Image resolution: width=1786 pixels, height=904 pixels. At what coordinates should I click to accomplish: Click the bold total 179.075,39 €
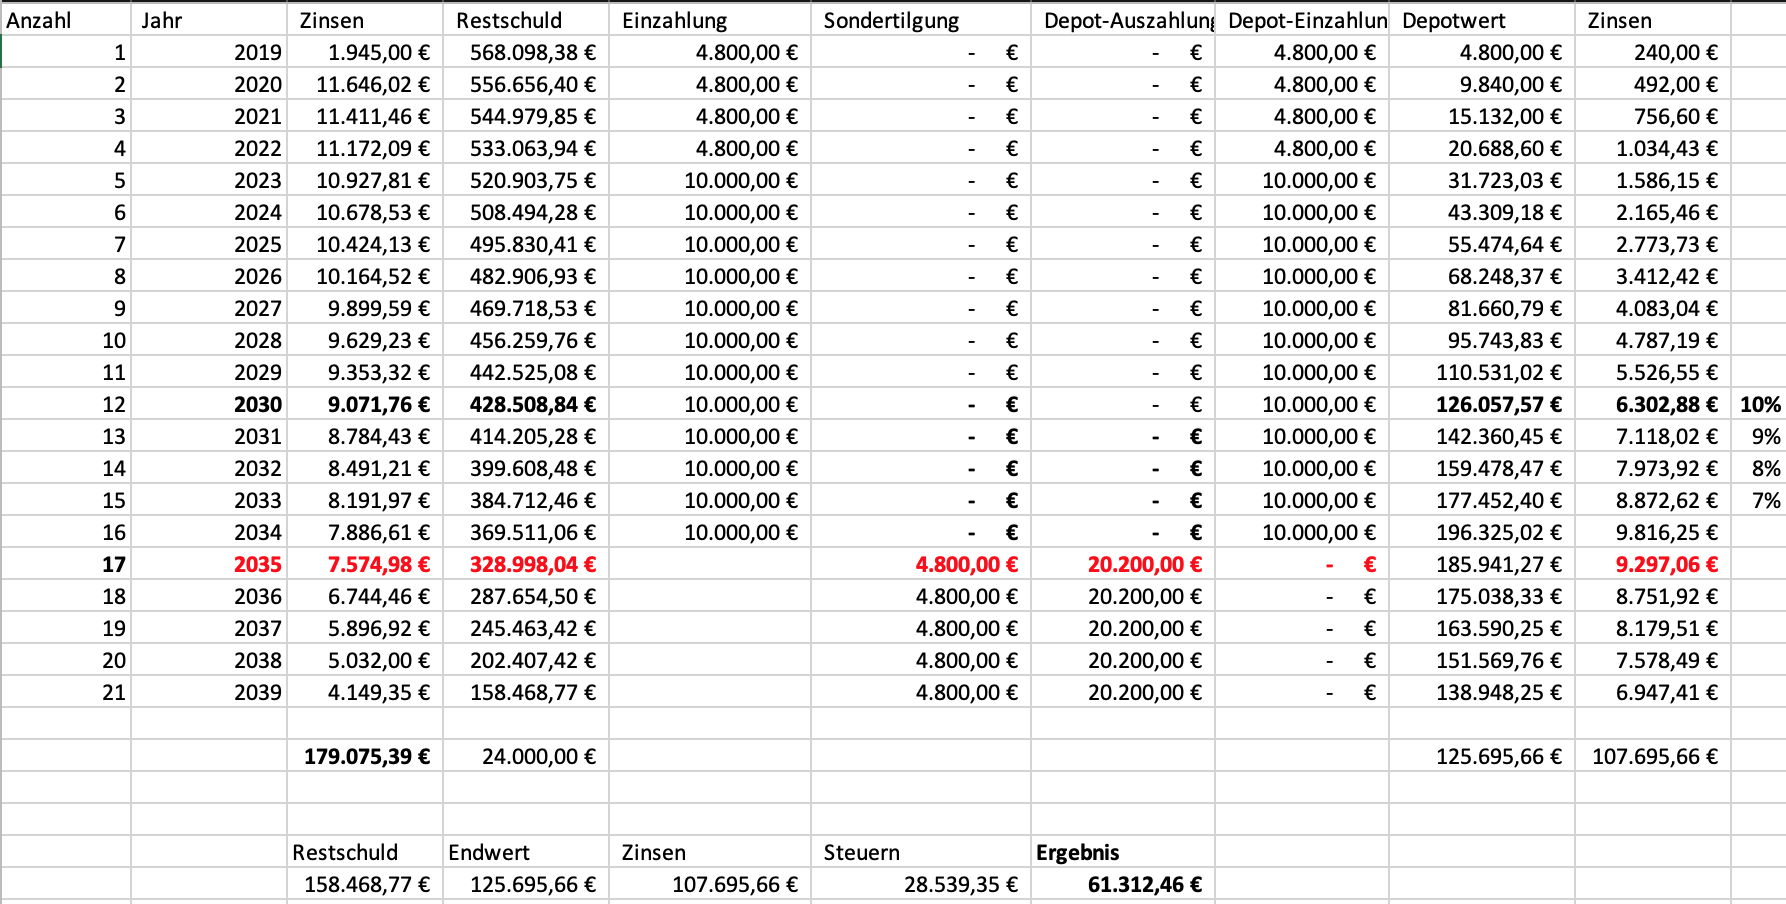(x=365, y=756)
